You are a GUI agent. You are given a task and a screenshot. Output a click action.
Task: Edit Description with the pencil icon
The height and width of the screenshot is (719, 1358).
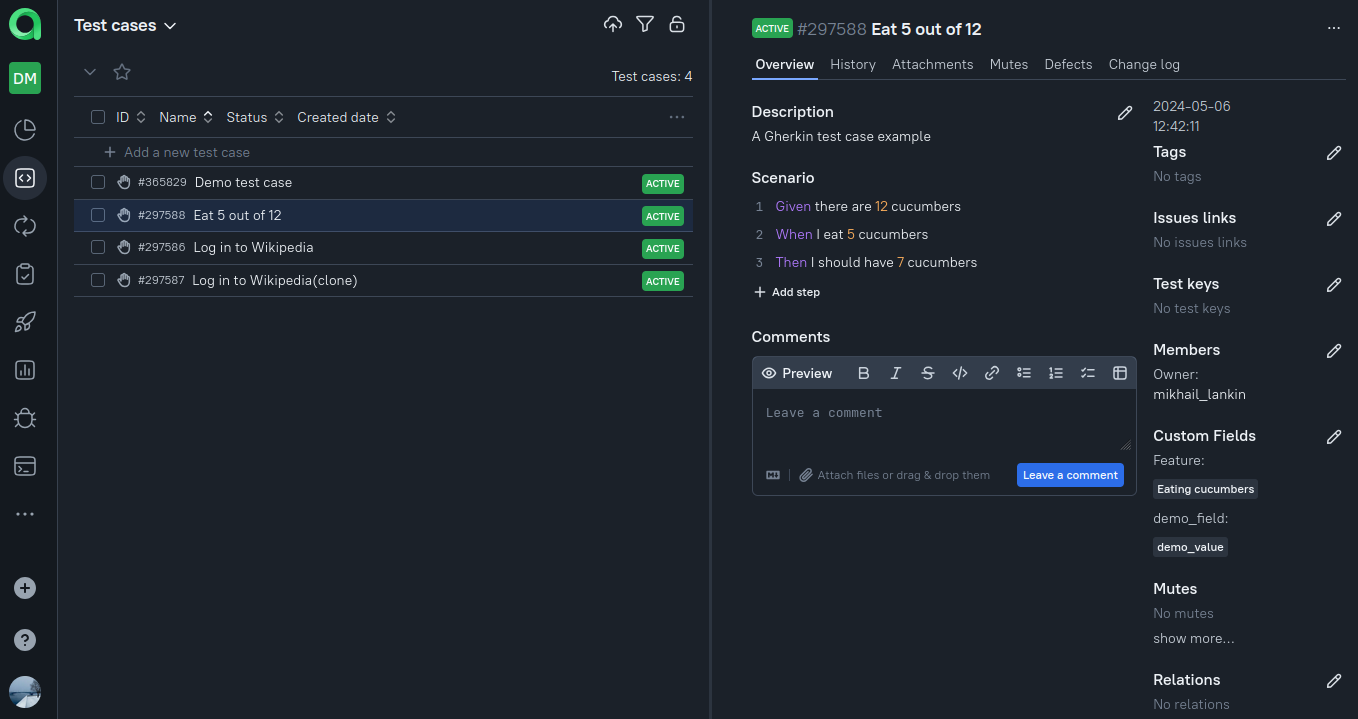pyautogui.click(x=1125, y=113)
